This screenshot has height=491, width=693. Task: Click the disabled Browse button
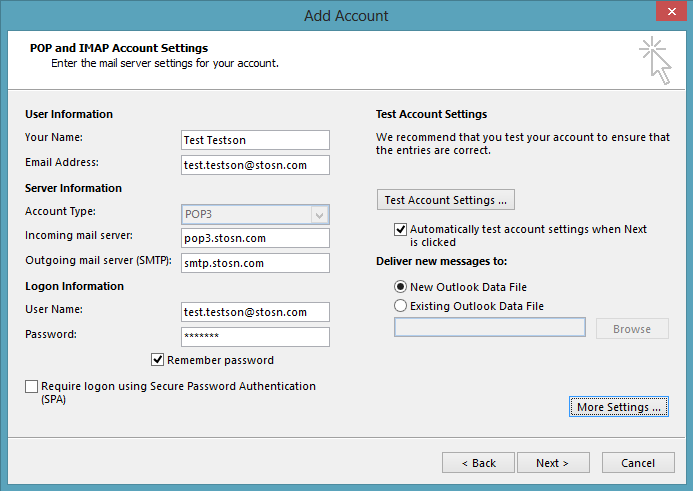pyautogui.click(x=632, y=329)
